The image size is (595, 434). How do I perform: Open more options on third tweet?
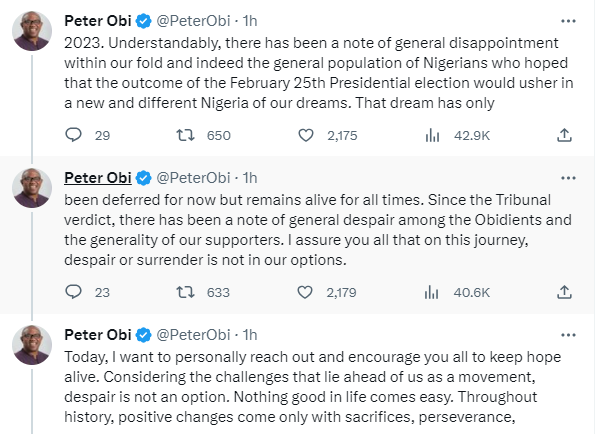568,335
